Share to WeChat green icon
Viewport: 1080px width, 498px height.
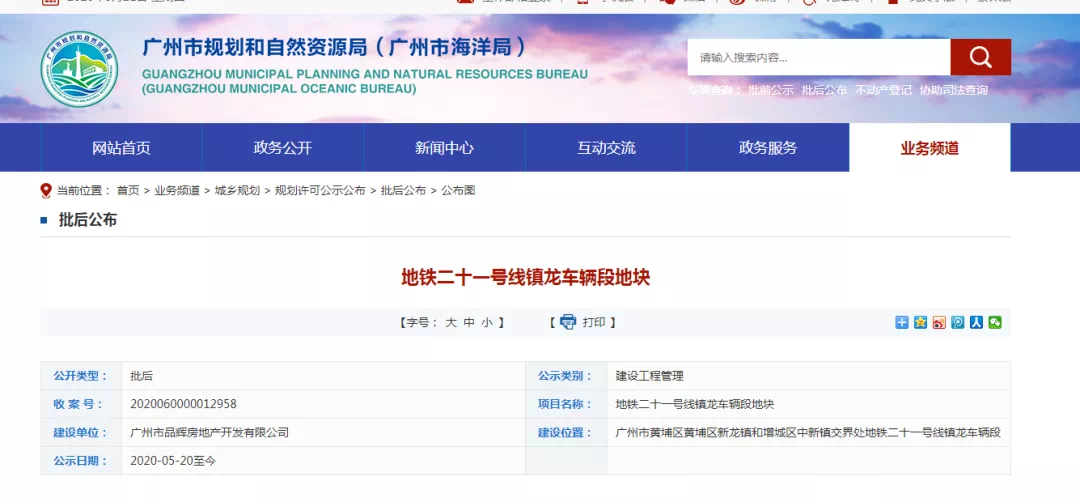[995, 322]
